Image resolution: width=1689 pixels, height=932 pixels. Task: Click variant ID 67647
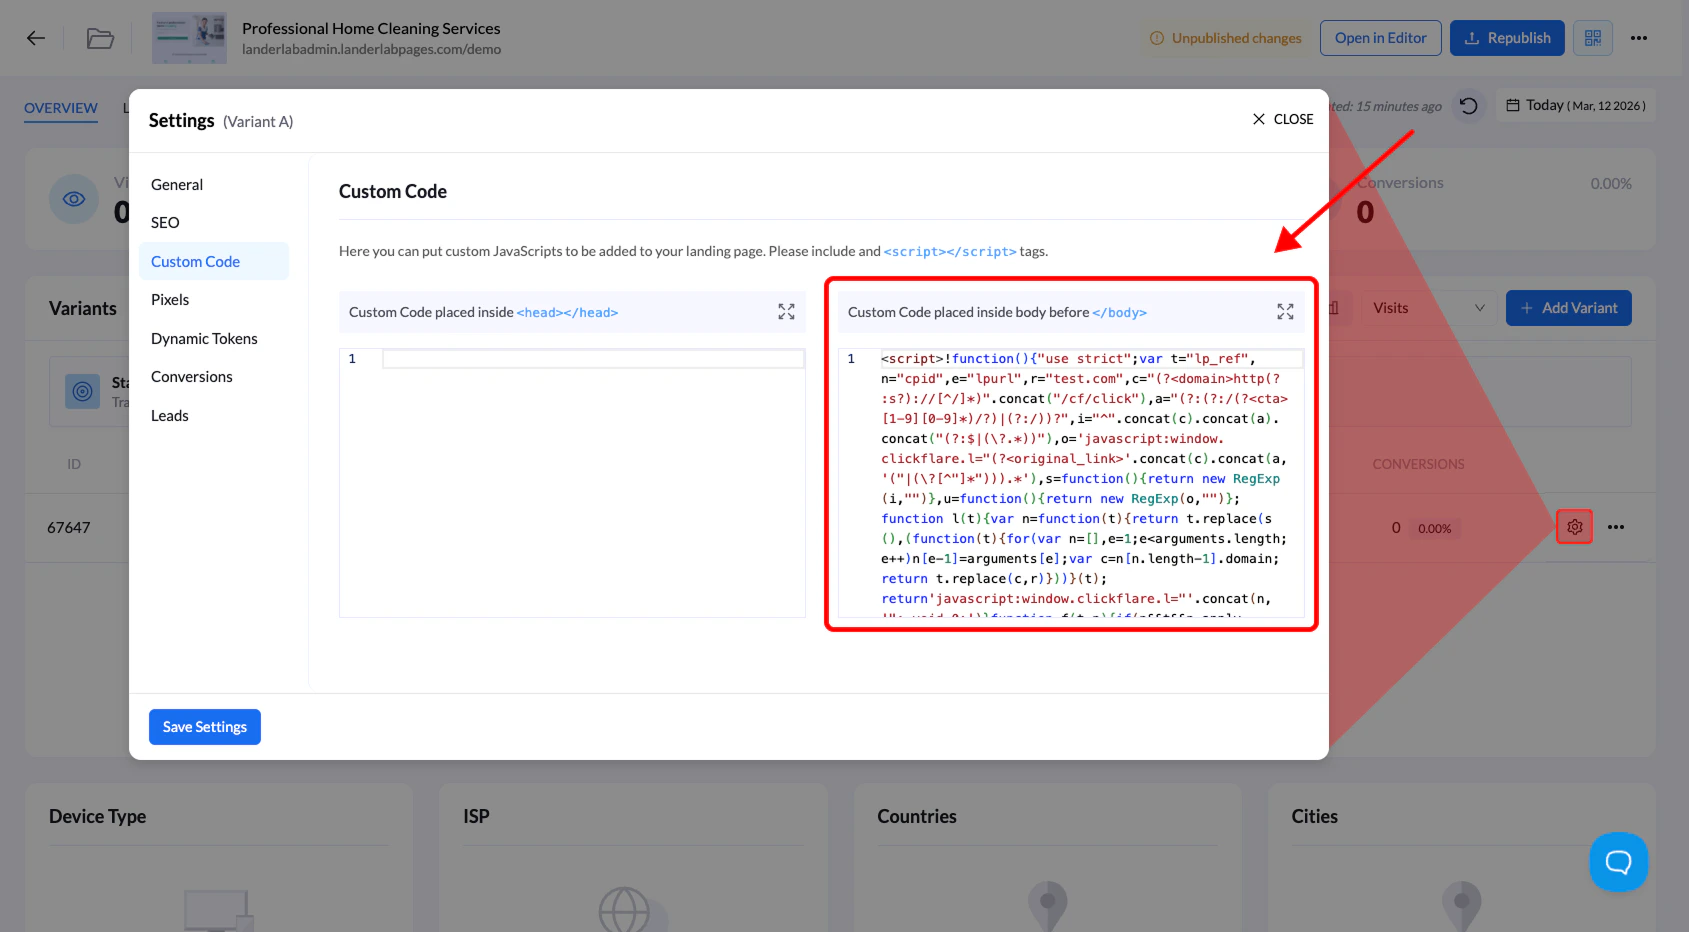pyautogui.click(x=69, y=528)
